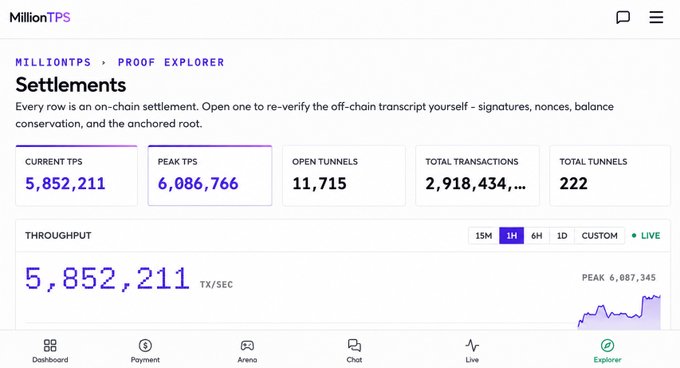The image size is (680, 368).
Task: Click the PEAK 6,087,345 label
Action: coord(619,277)
